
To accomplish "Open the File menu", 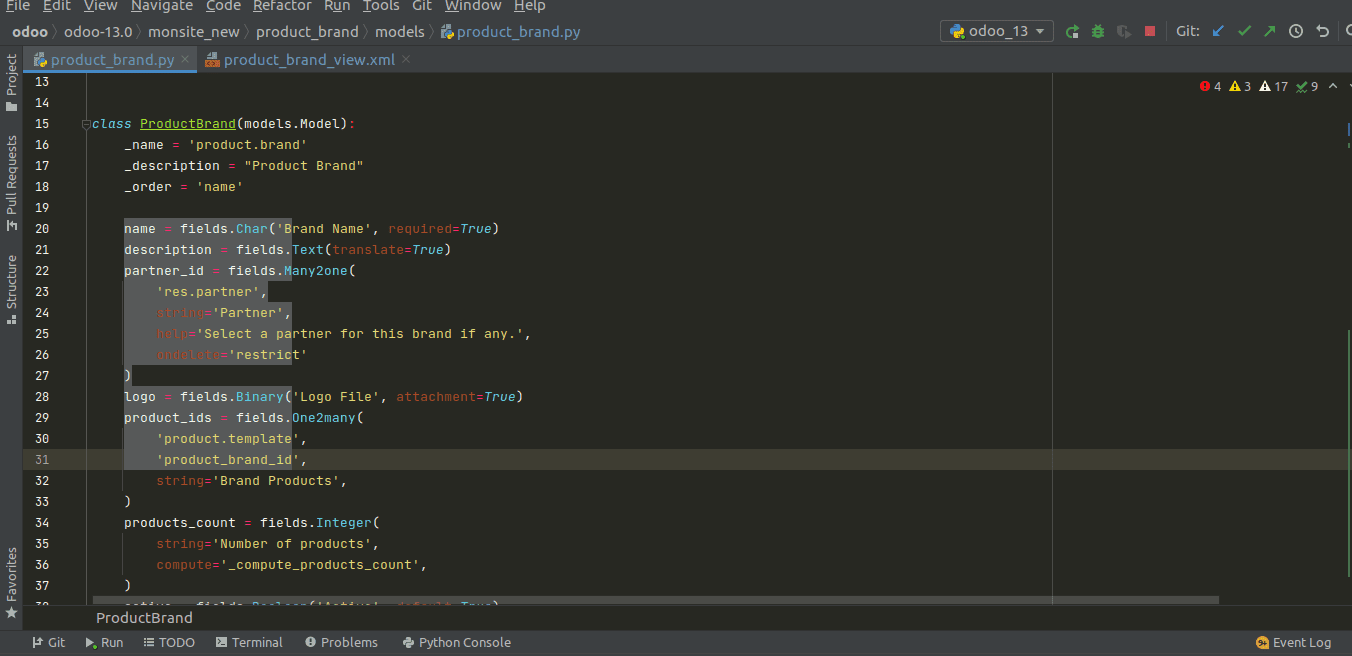I will tap(17, 6).
